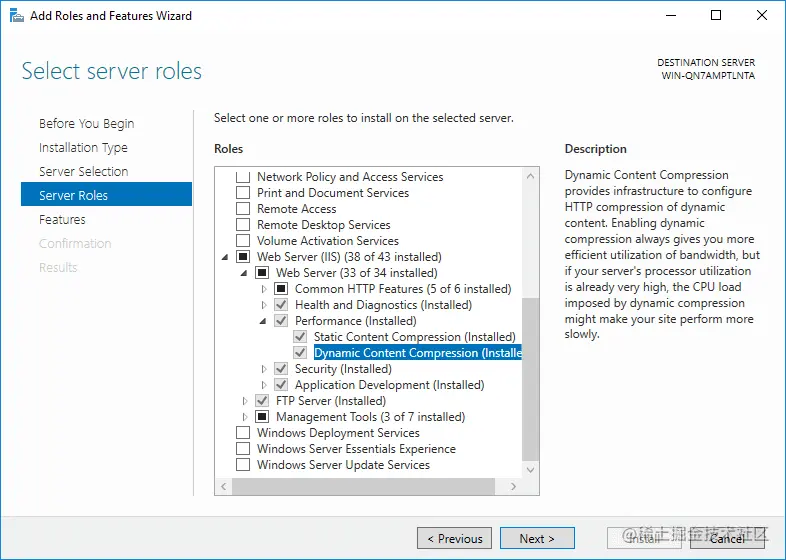
Task: Open the Features step
Action: point(62,220)
